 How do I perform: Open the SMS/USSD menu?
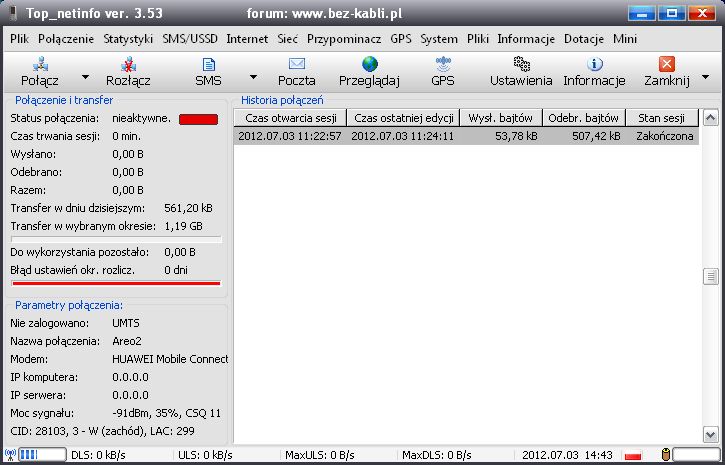tap(191, 39)
